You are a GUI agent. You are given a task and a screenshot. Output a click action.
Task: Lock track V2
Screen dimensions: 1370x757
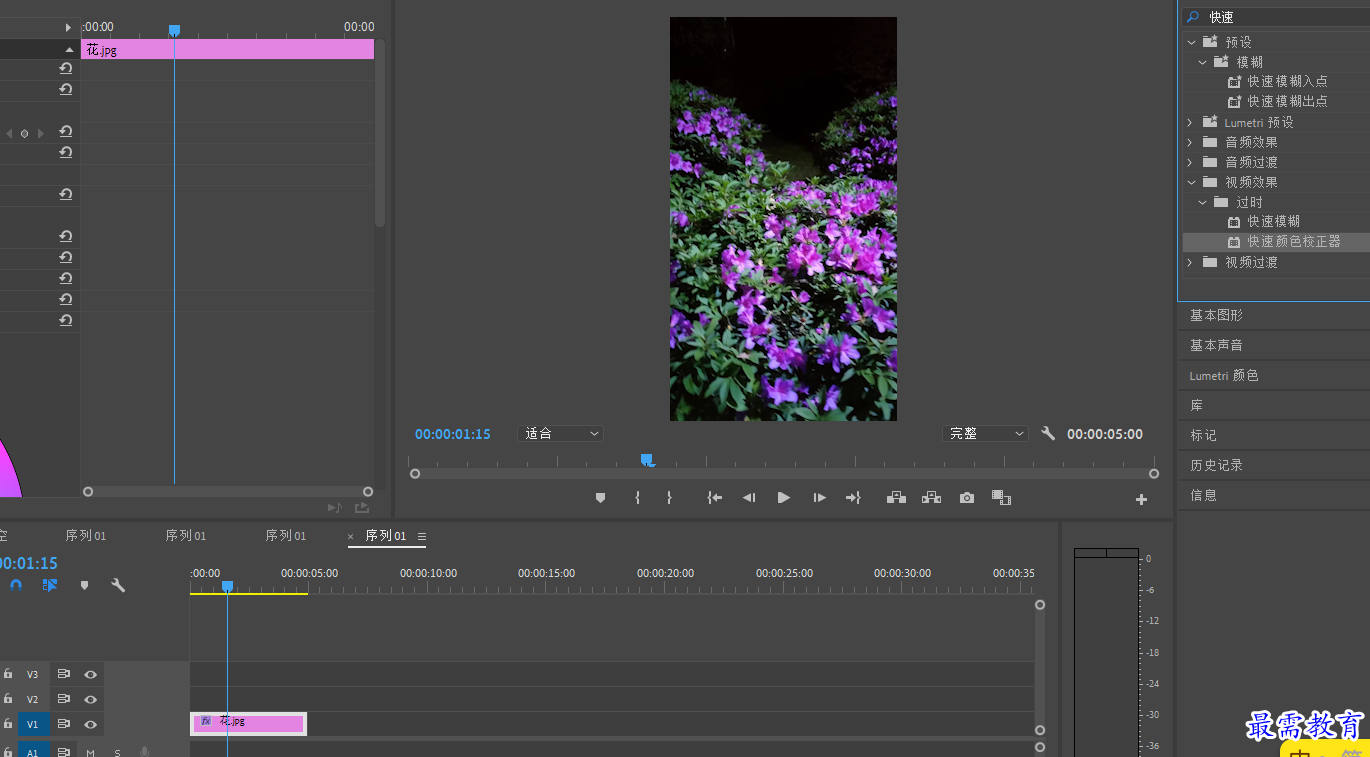coord(8,700)
